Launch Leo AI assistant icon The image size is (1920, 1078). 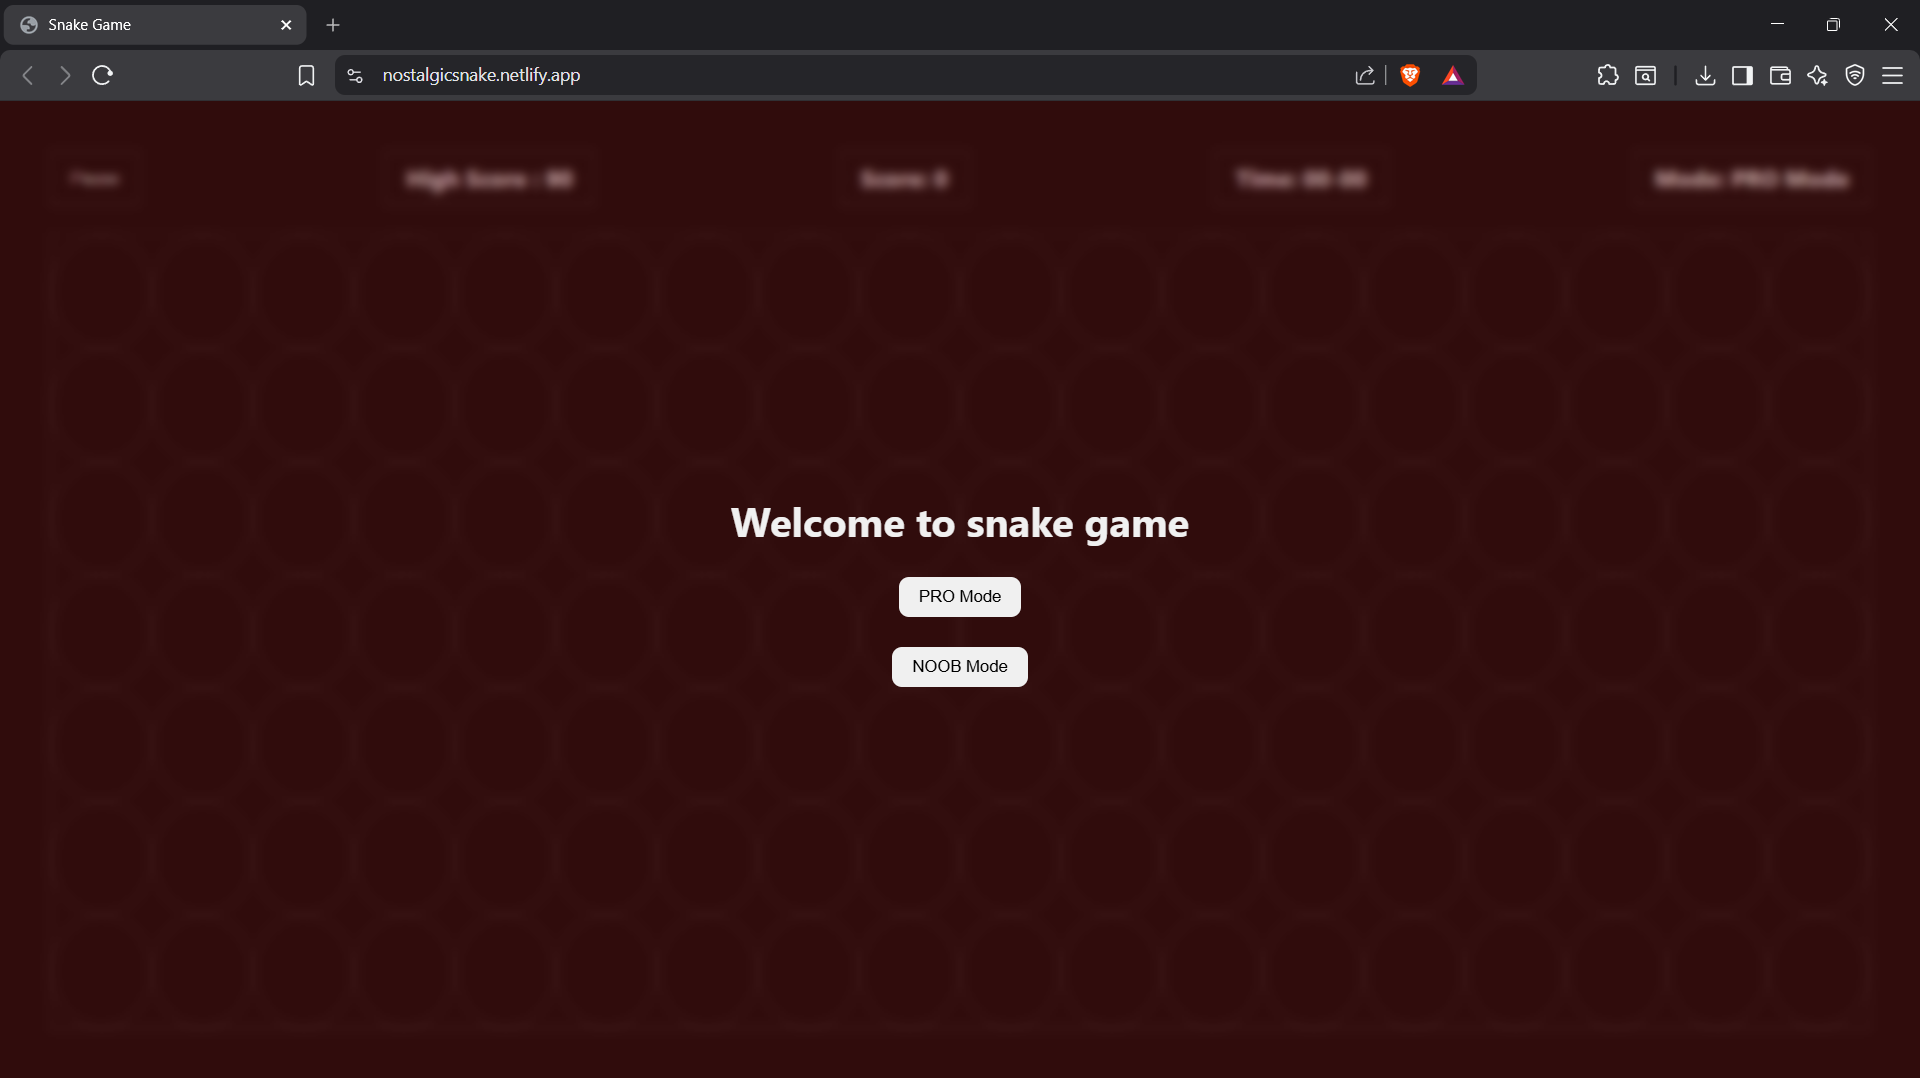[x=1817, y=75]
